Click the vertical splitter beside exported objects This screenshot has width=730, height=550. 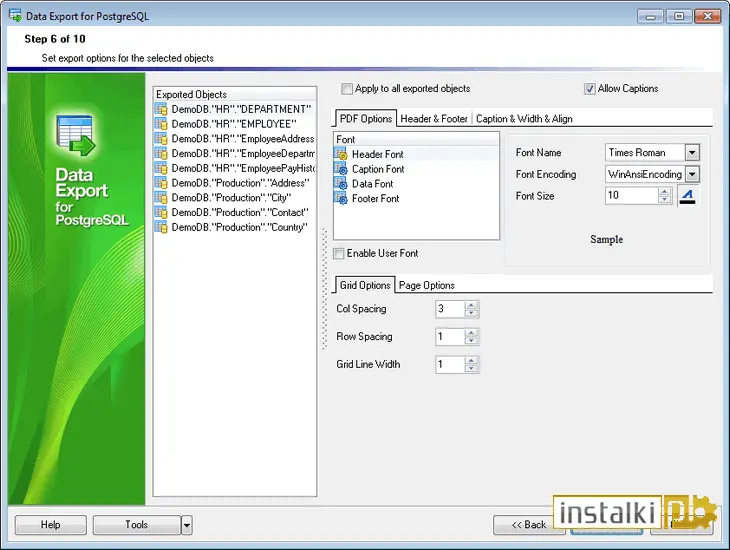324,289
